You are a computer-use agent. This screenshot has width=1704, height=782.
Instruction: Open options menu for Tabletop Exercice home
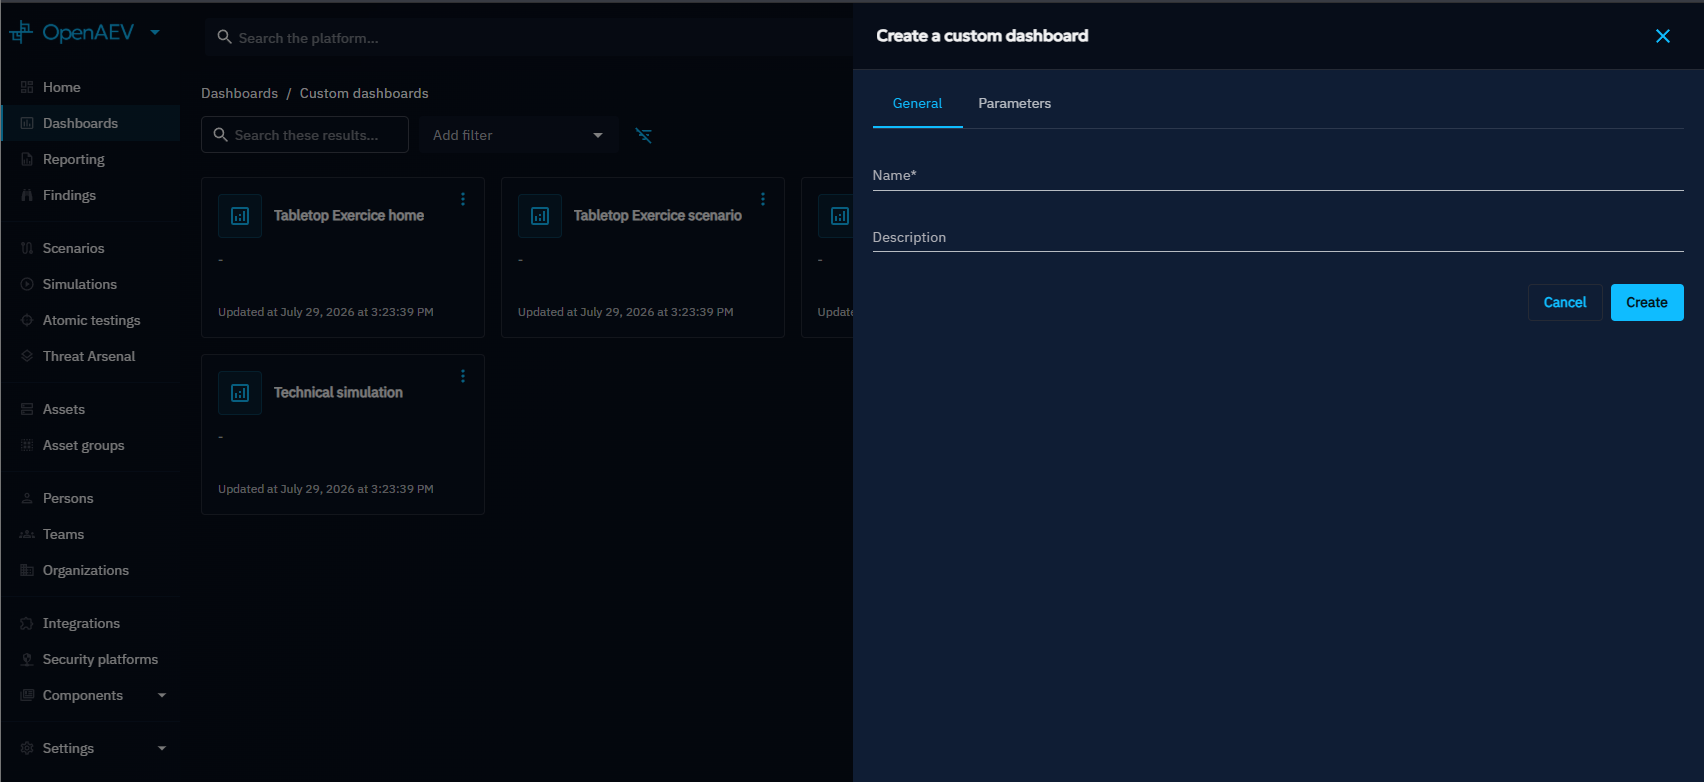(x=463, y=199)
